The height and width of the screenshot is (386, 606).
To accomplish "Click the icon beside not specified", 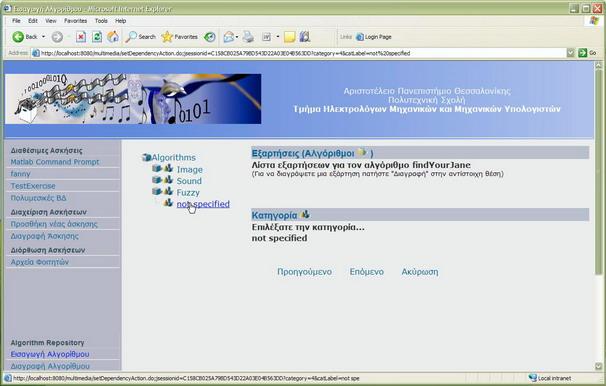I will 168,202.
